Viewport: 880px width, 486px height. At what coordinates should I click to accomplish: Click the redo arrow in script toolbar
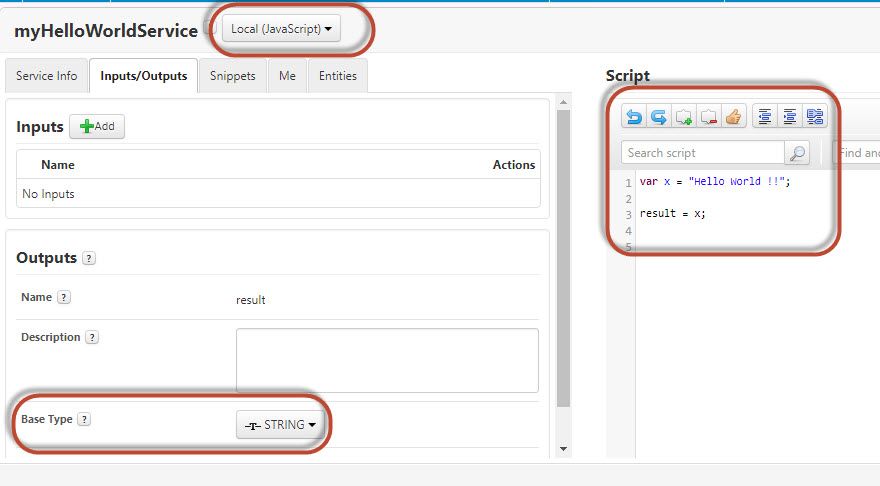pyautogui.click(x=658, y=117)
